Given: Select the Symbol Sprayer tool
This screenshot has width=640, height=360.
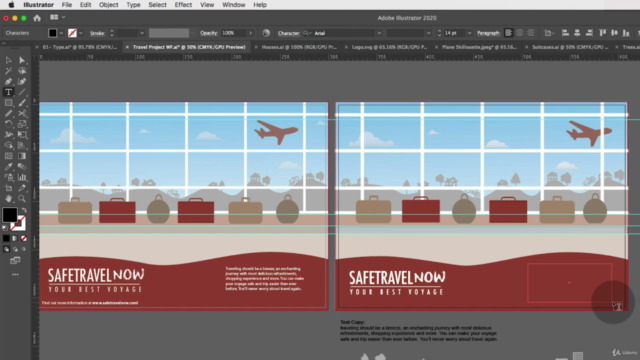Looking at the screenshot, I should click(9, 177).
